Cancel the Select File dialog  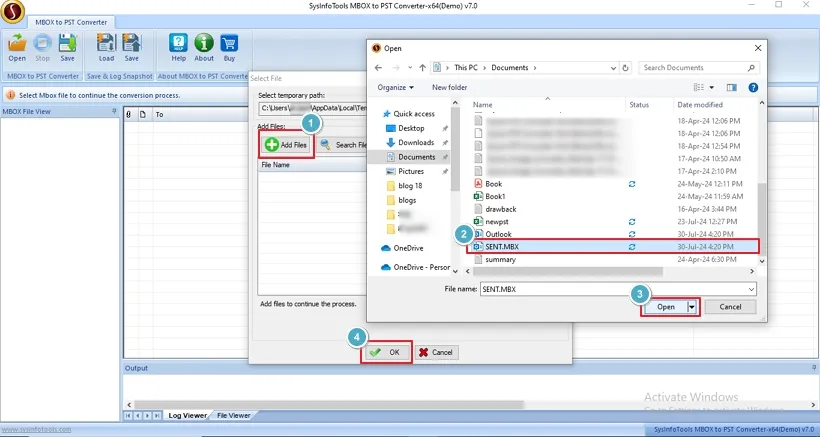(x=437, y=352)
